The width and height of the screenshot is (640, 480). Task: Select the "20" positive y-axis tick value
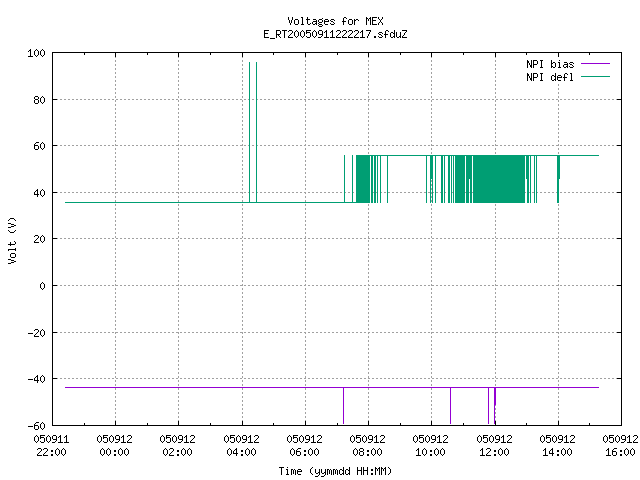40,239
